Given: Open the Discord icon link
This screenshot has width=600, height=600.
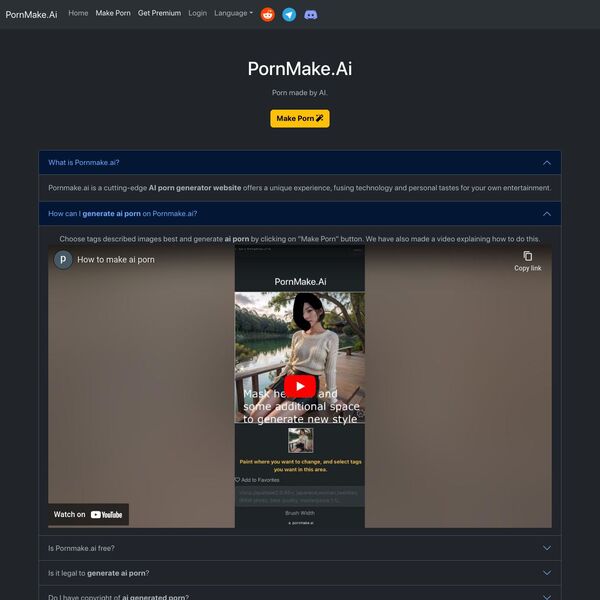Looking at the screenshot, I should (x=311, y=14).
